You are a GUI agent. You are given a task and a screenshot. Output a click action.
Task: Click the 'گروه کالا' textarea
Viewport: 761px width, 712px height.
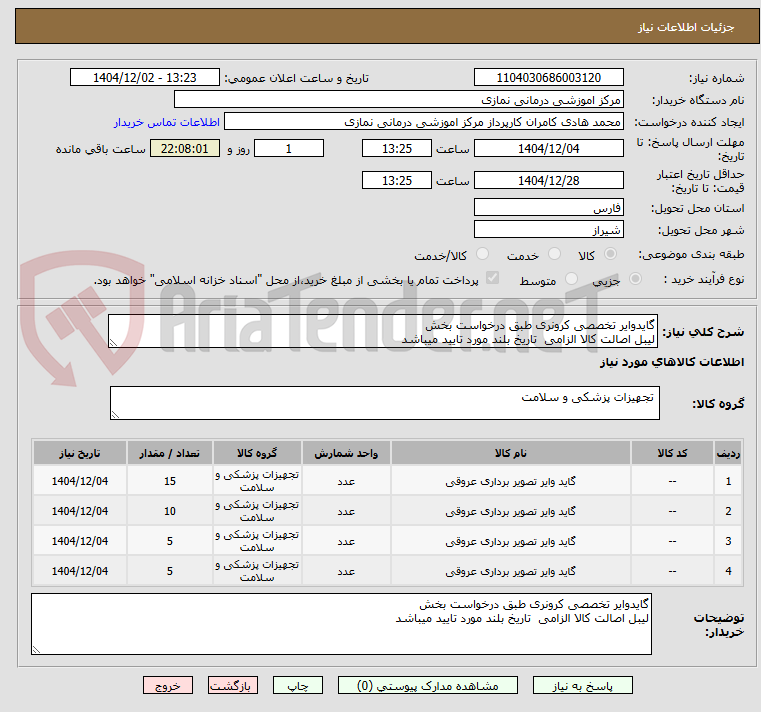tap(384, 403)
